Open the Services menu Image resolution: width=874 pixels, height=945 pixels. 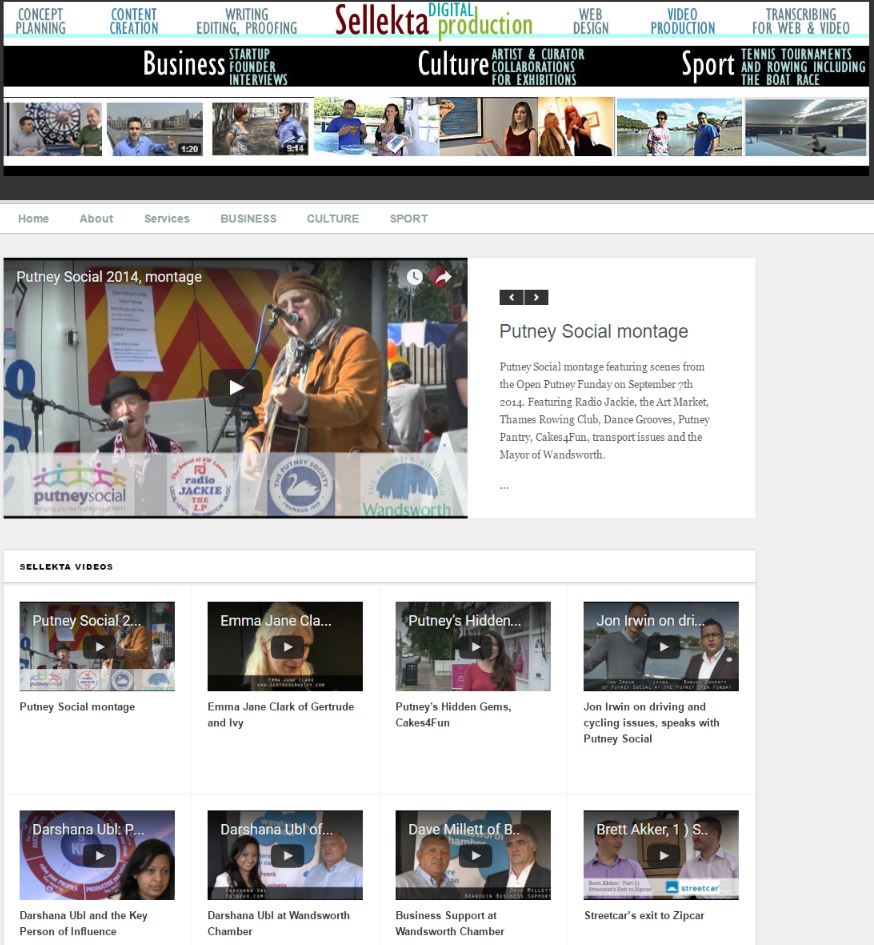click(166, 219)
